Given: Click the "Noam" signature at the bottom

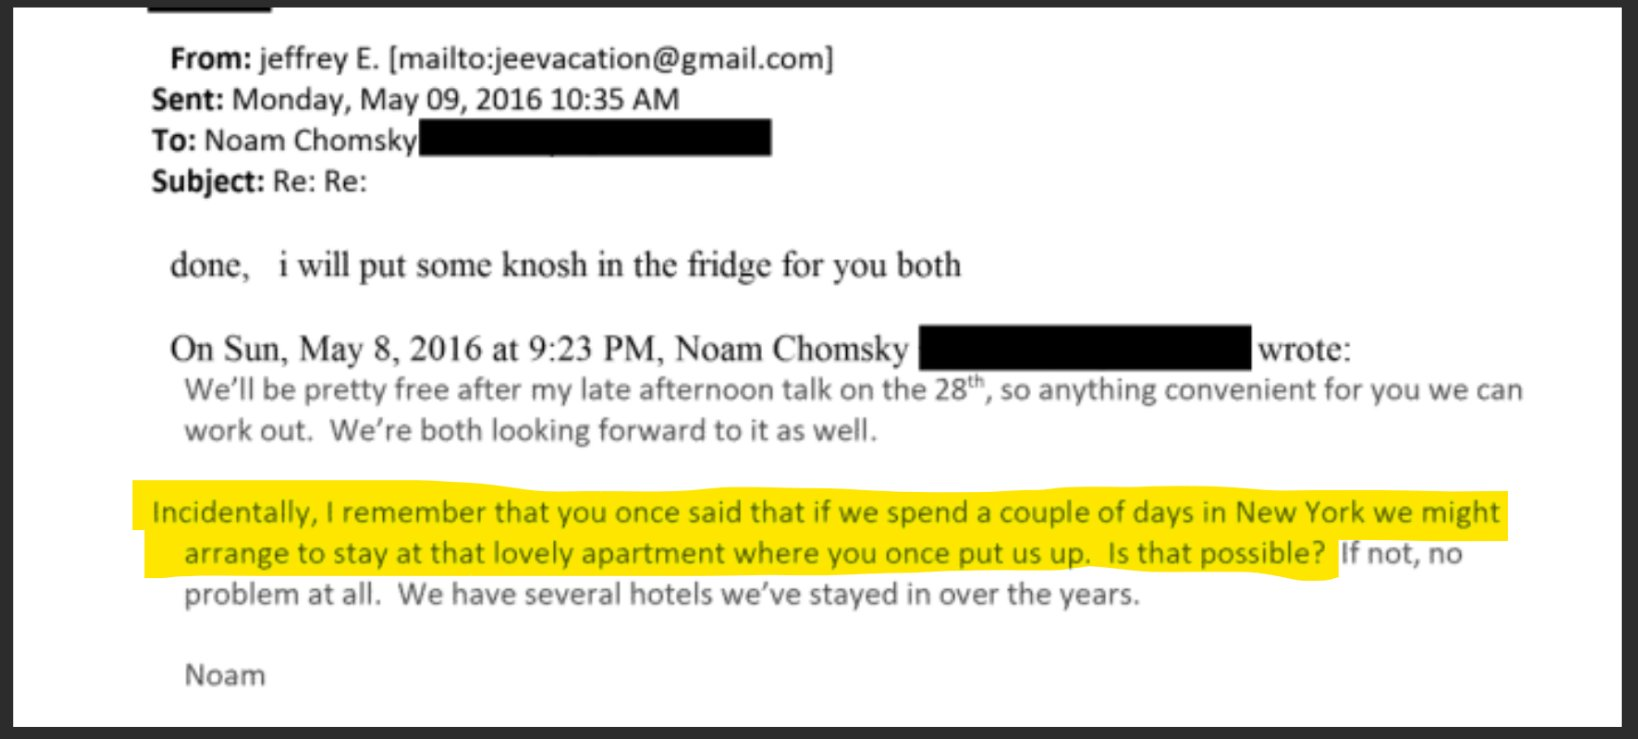Looking at the screenshot, I should click(225, 676).
